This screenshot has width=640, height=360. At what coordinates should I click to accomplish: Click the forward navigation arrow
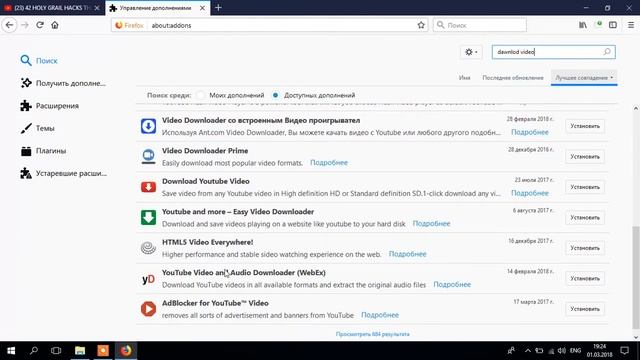click(x=24, y=25)
